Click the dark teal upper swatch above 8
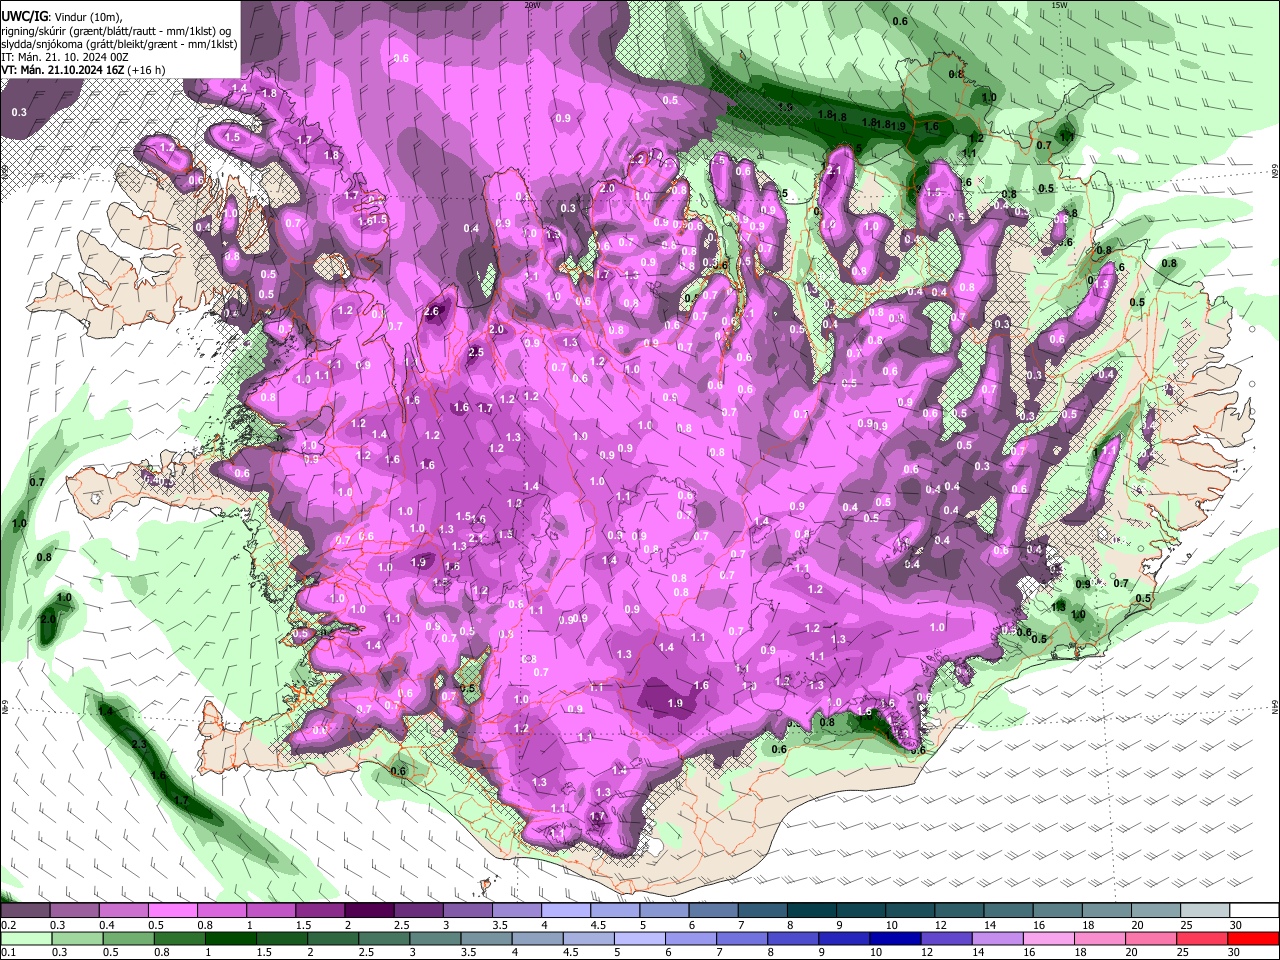 (x=811, y=911)
